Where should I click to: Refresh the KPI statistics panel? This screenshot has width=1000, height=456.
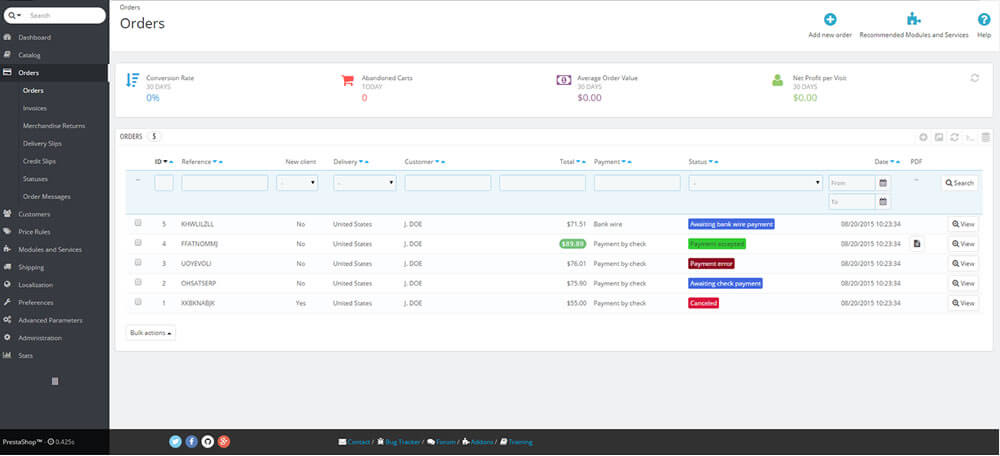(x=974, y=78)
